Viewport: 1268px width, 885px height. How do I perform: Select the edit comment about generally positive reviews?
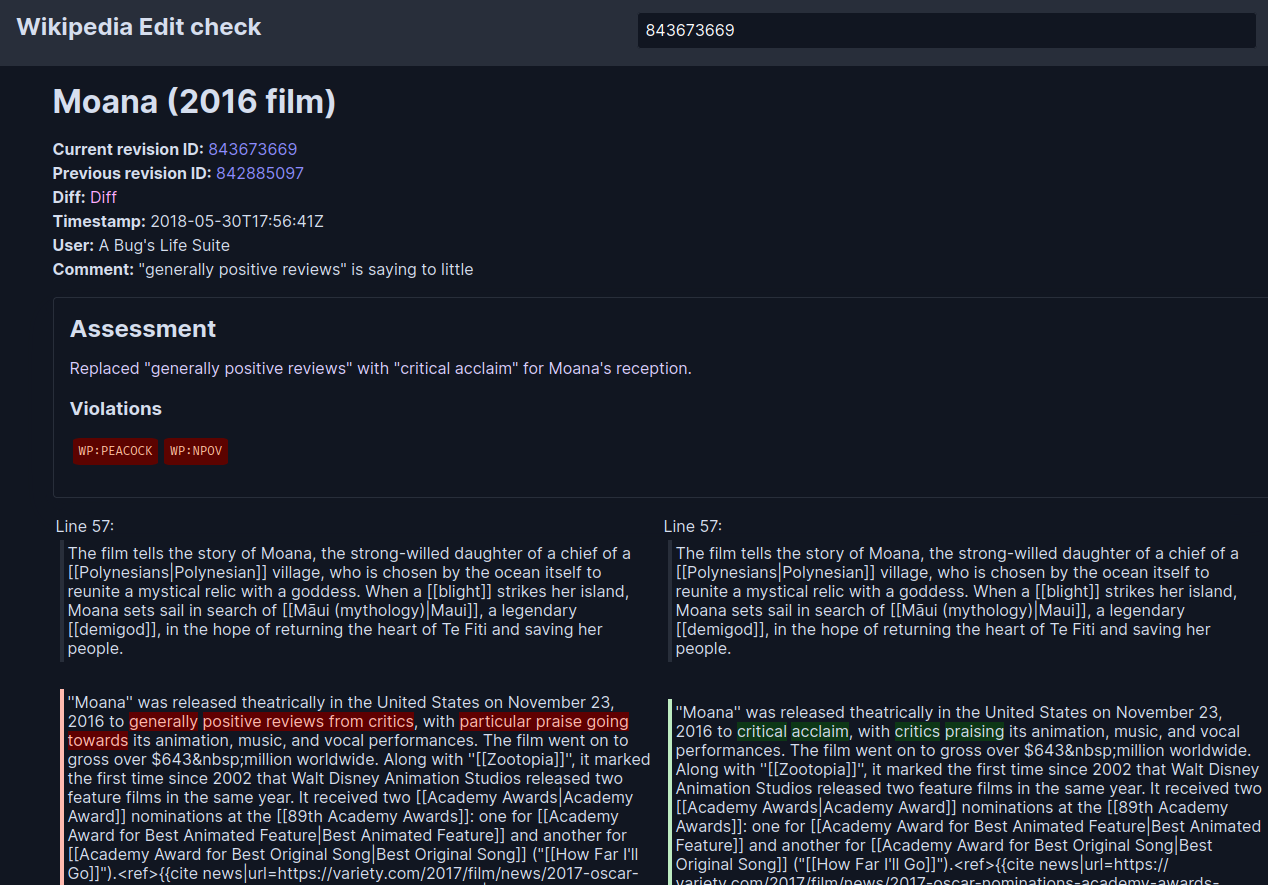click(306, 269)
